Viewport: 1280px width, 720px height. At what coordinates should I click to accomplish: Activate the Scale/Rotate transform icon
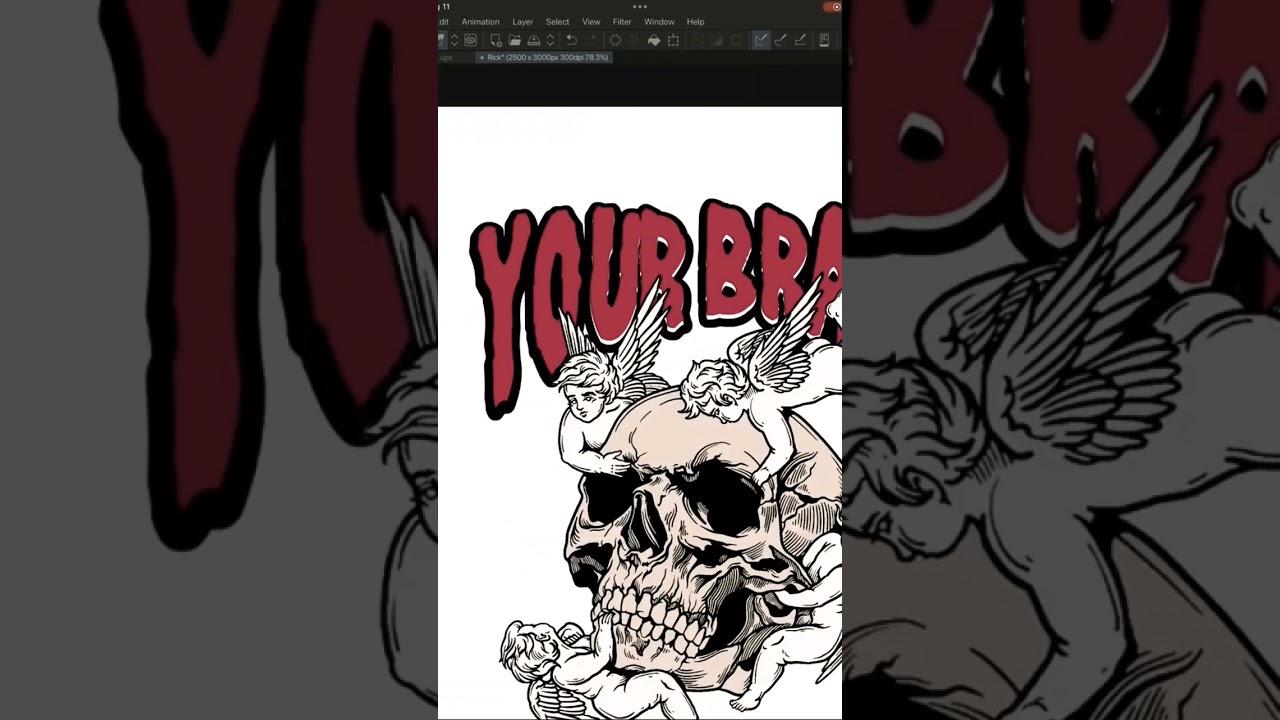[x=673, y=40]
